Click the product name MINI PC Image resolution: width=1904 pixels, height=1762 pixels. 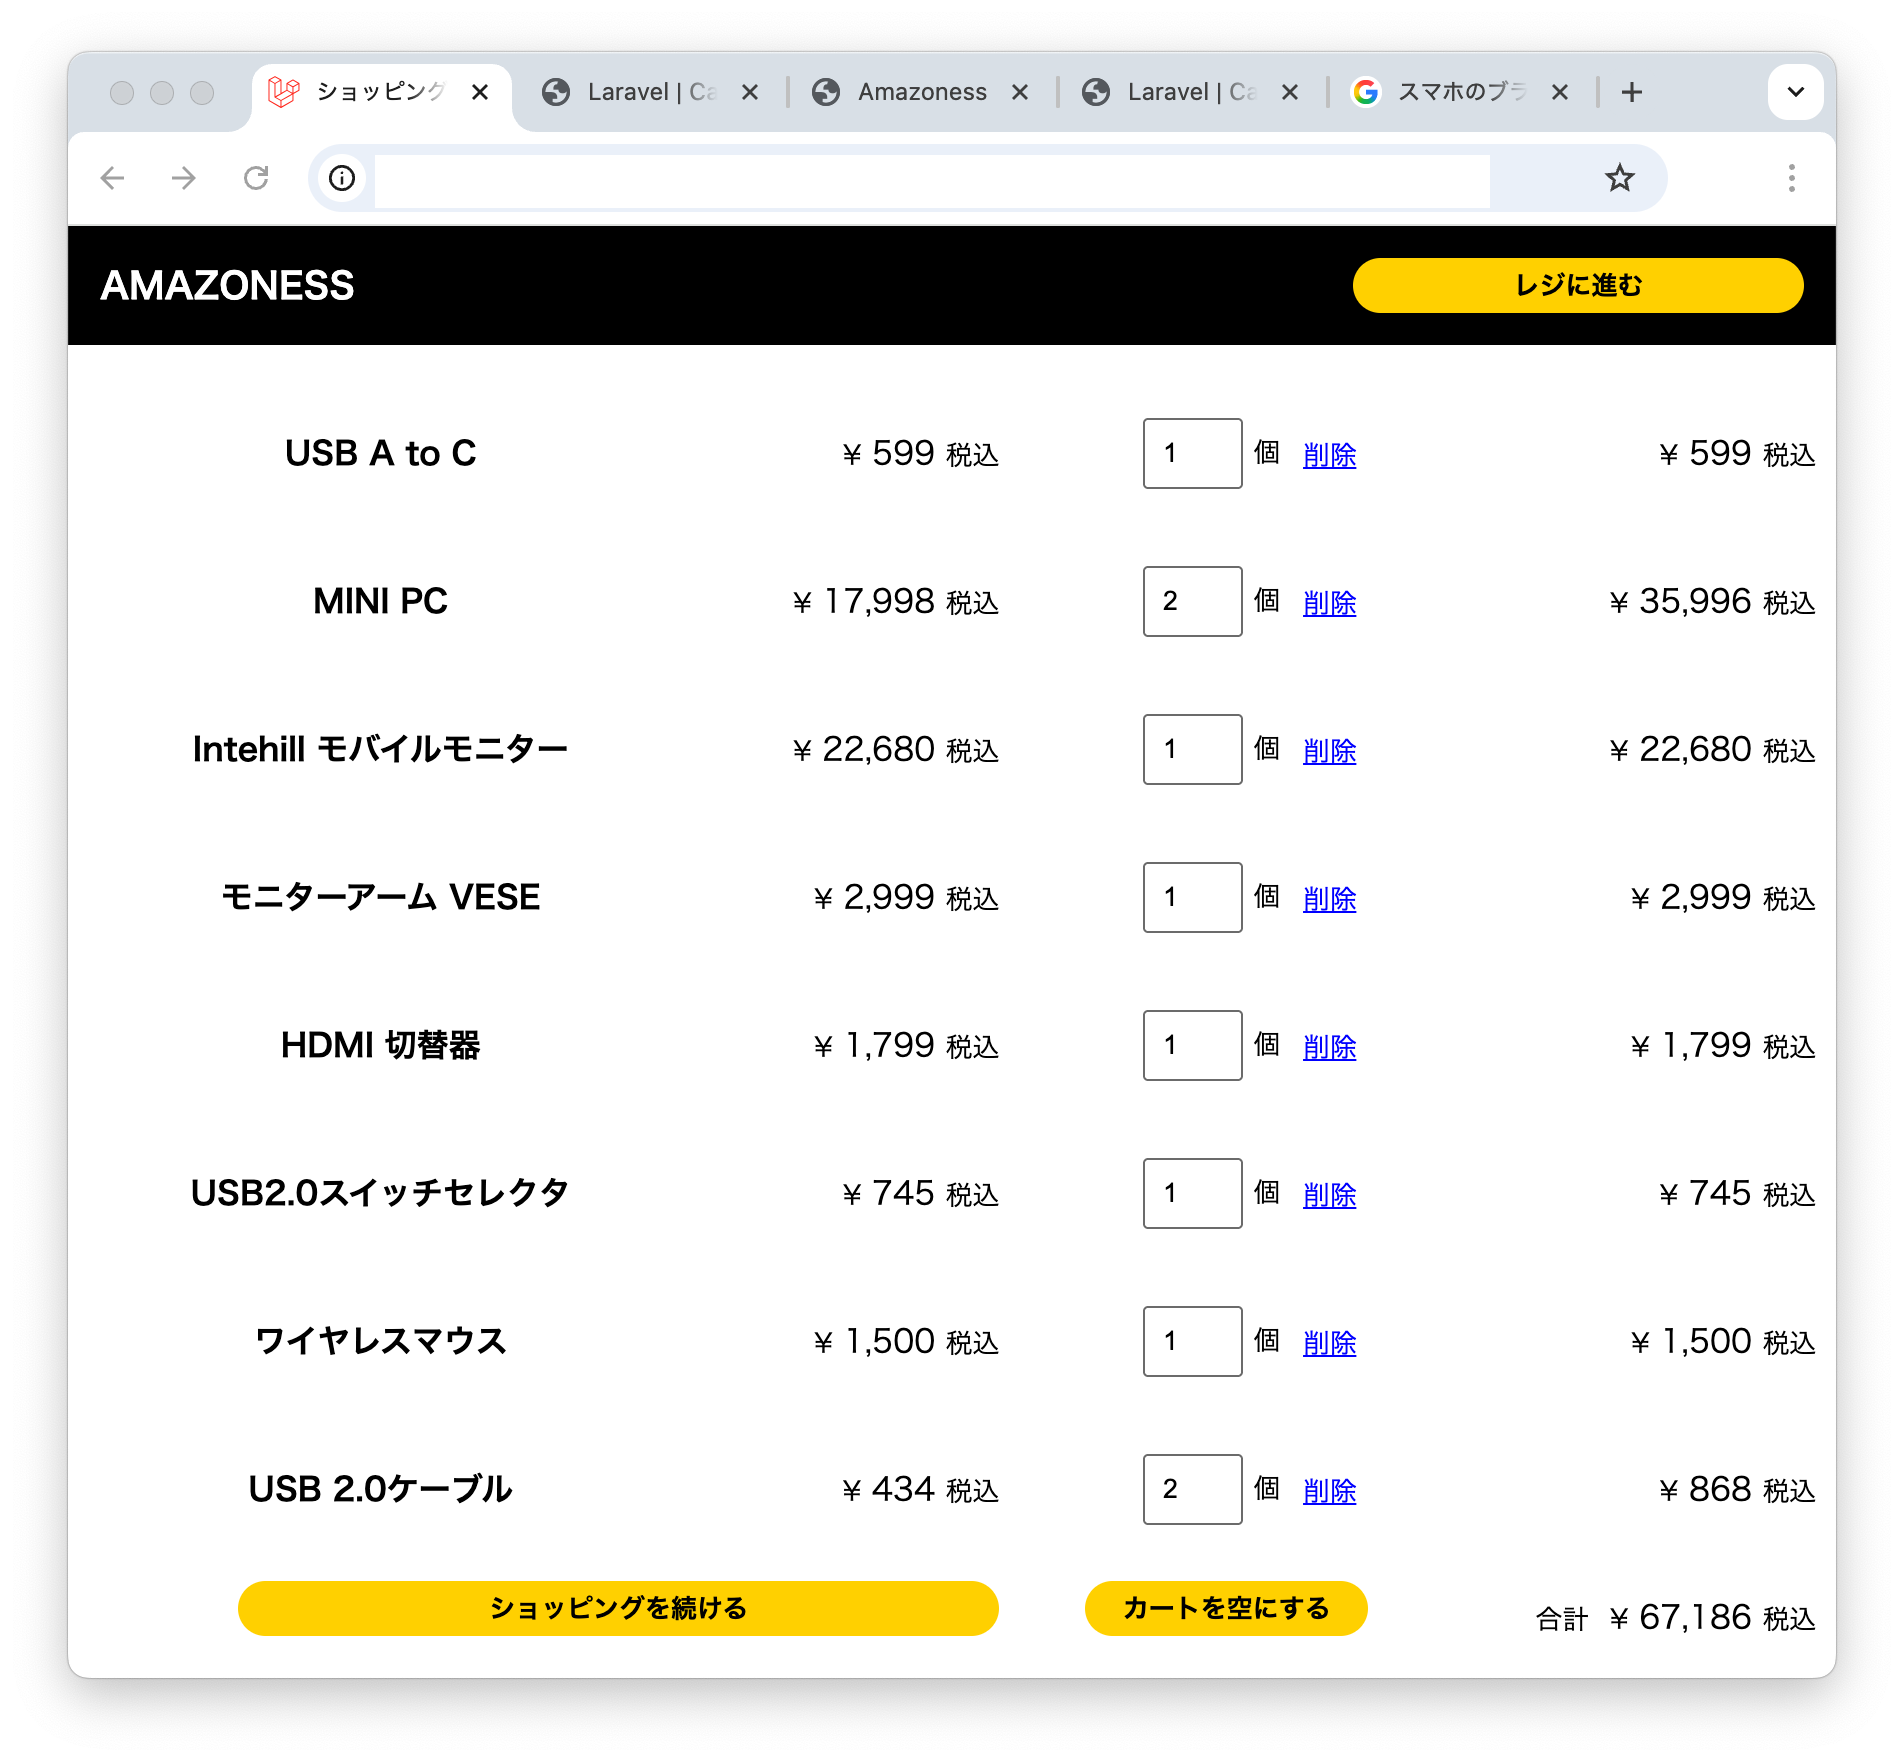pos(380,601)
